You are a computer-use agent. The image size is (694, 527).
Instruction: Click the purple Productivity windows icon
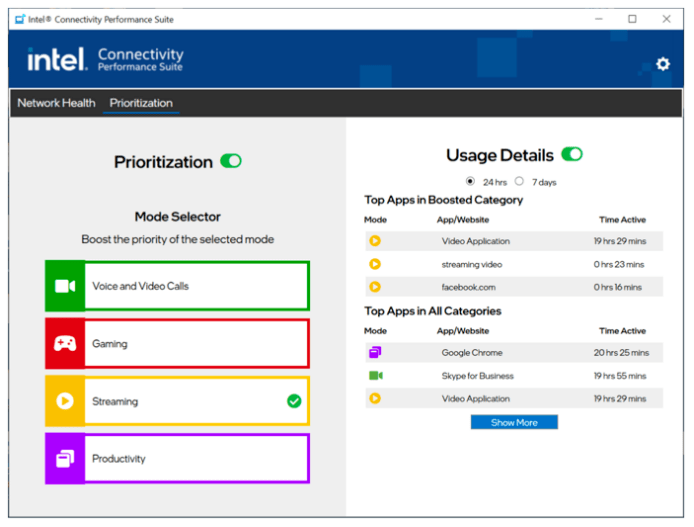(65, 459)
